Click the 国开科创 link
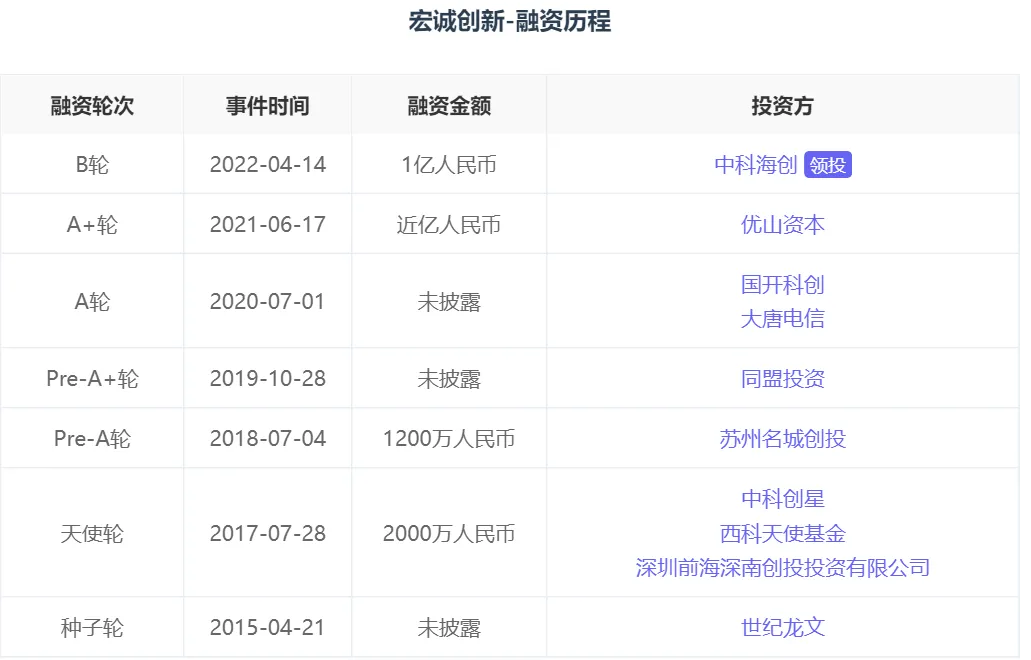1031x660 pixels. [x=783, y=284]
